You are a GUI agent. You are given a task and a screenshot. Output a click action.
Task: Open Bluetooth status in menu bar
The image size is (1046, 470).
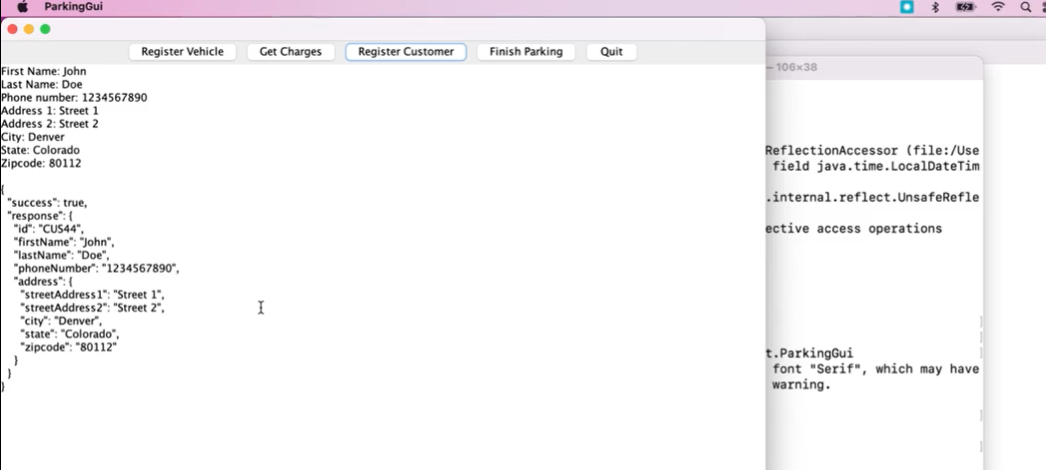tap(935, 7)
